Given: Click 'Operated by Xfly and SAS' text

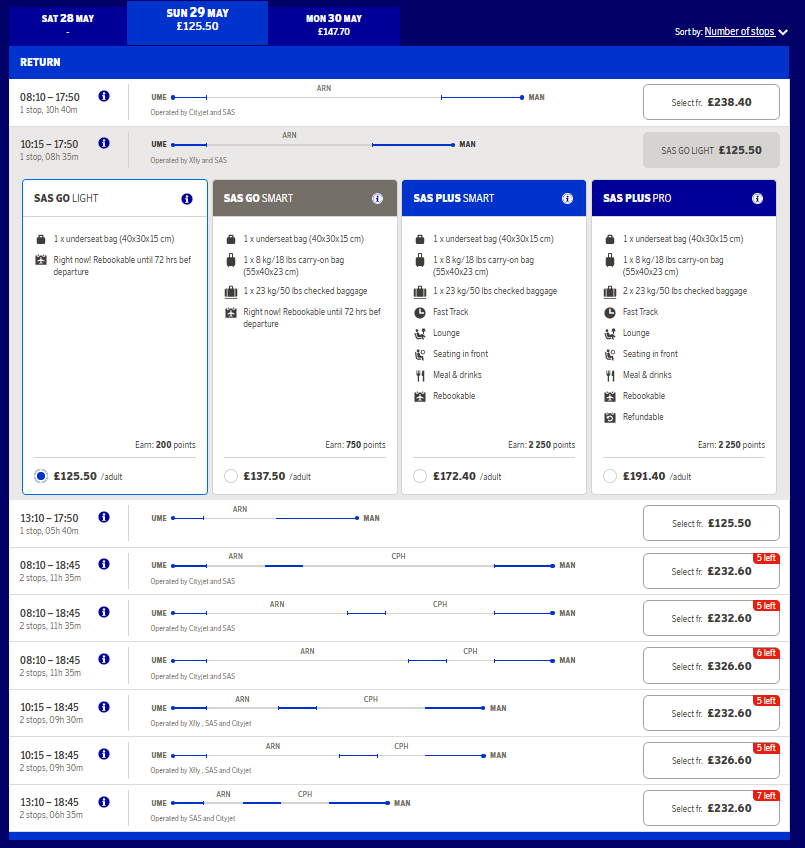Looking at the screenshot, I should click(x=189, y=160).
